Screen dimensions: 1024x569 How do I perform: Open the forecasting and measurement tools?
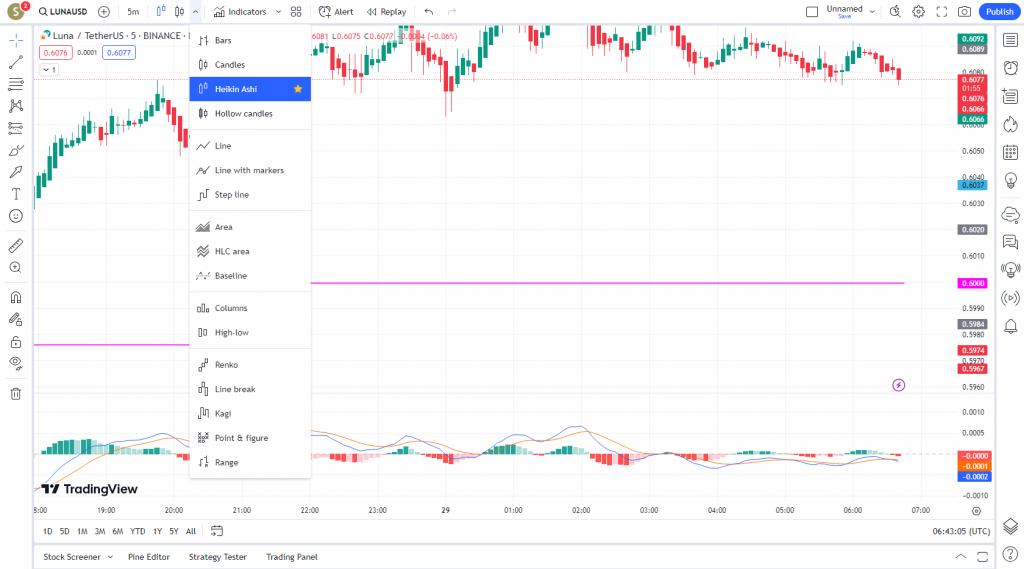16,128
